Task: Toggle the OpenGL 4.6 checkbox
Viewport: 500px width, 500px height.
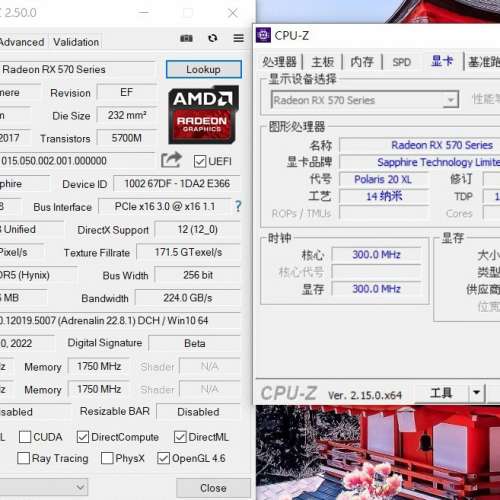Action: pos(163,458)
